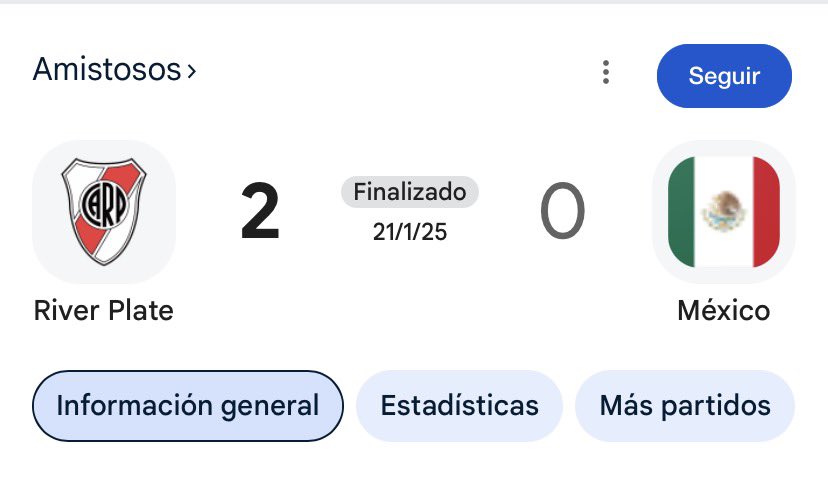Screen dimensions: 828x493
Task: Select the Información general tab
Action: (x=187, y=405)
